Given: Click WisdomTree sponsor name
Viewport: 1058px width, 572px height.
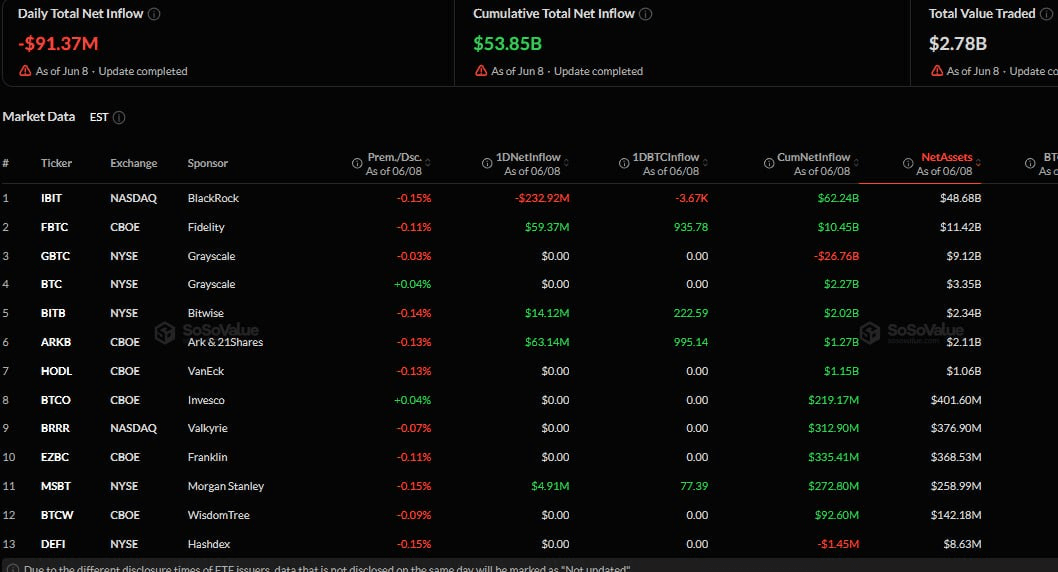Looking at the screenshot, I should click(x=219, y=515).
